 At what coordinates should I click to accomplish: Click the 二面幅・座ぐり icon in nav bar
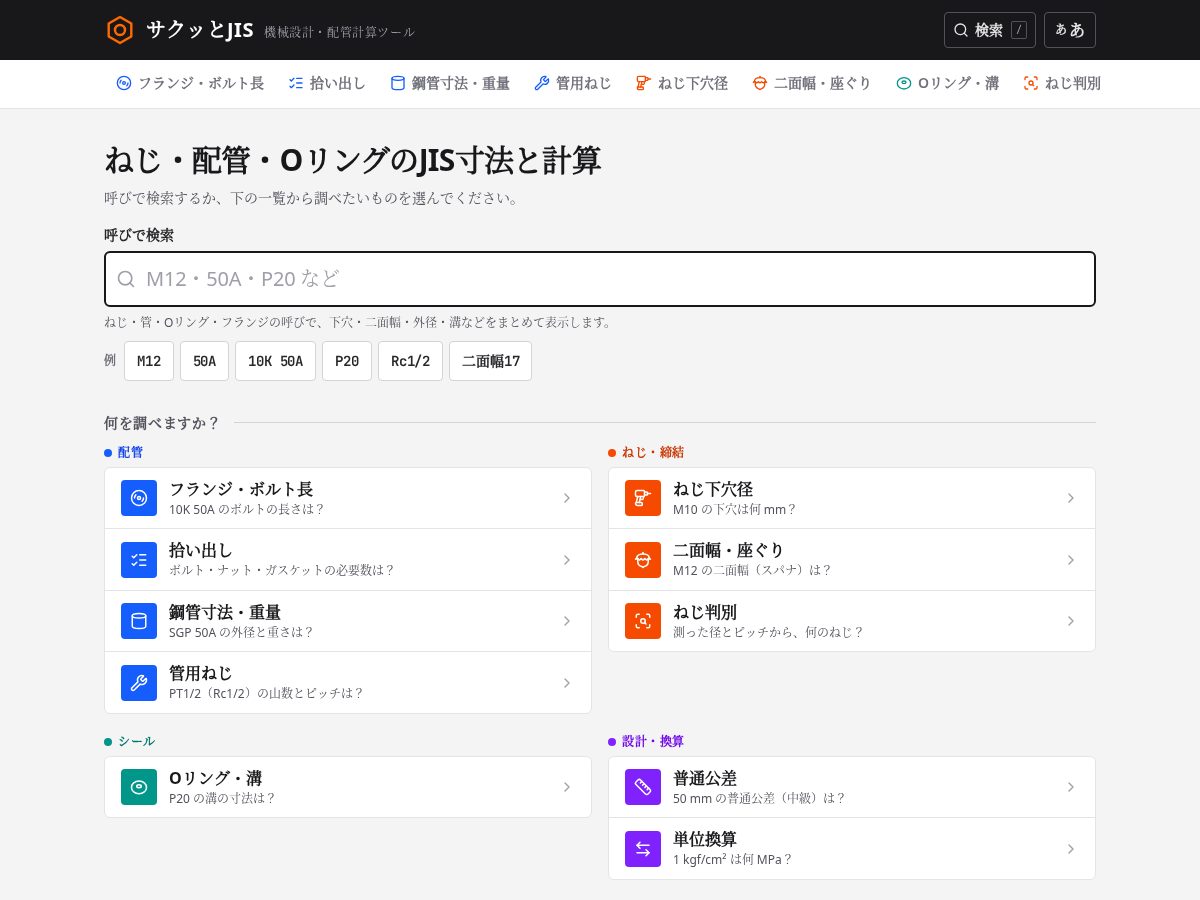point(760,84)
